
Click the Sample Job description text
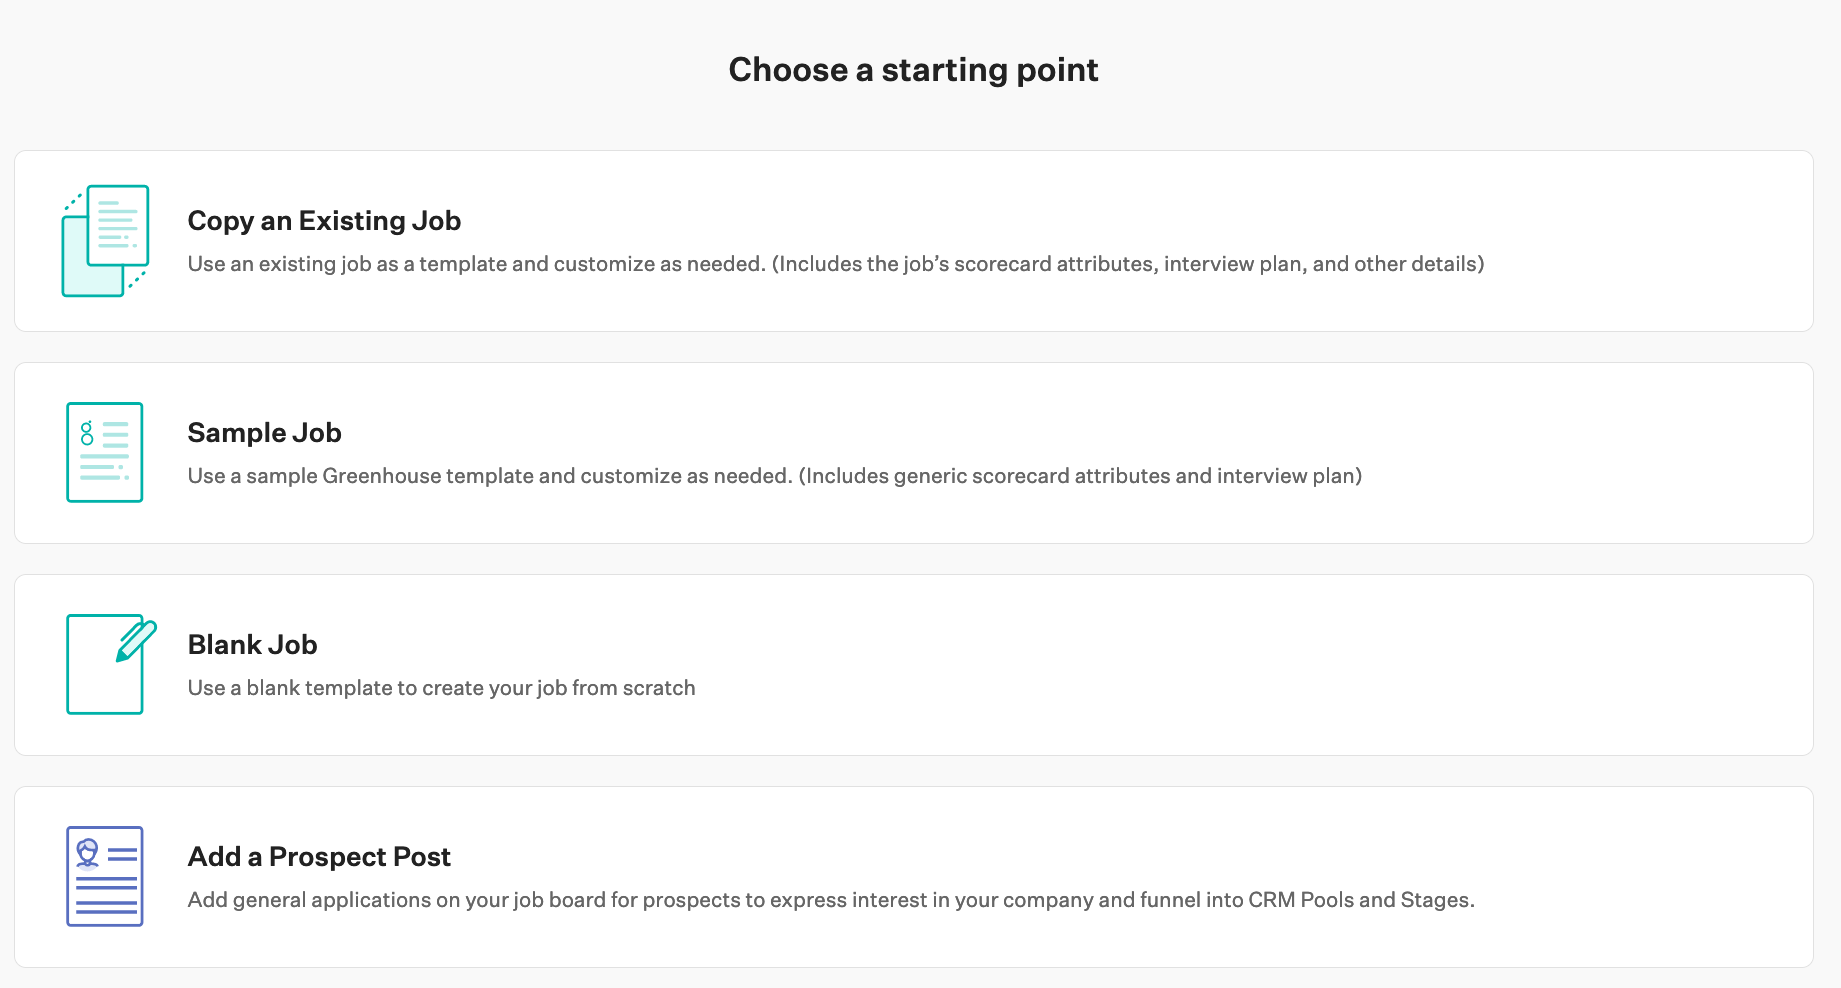click(x=774, y=476)
